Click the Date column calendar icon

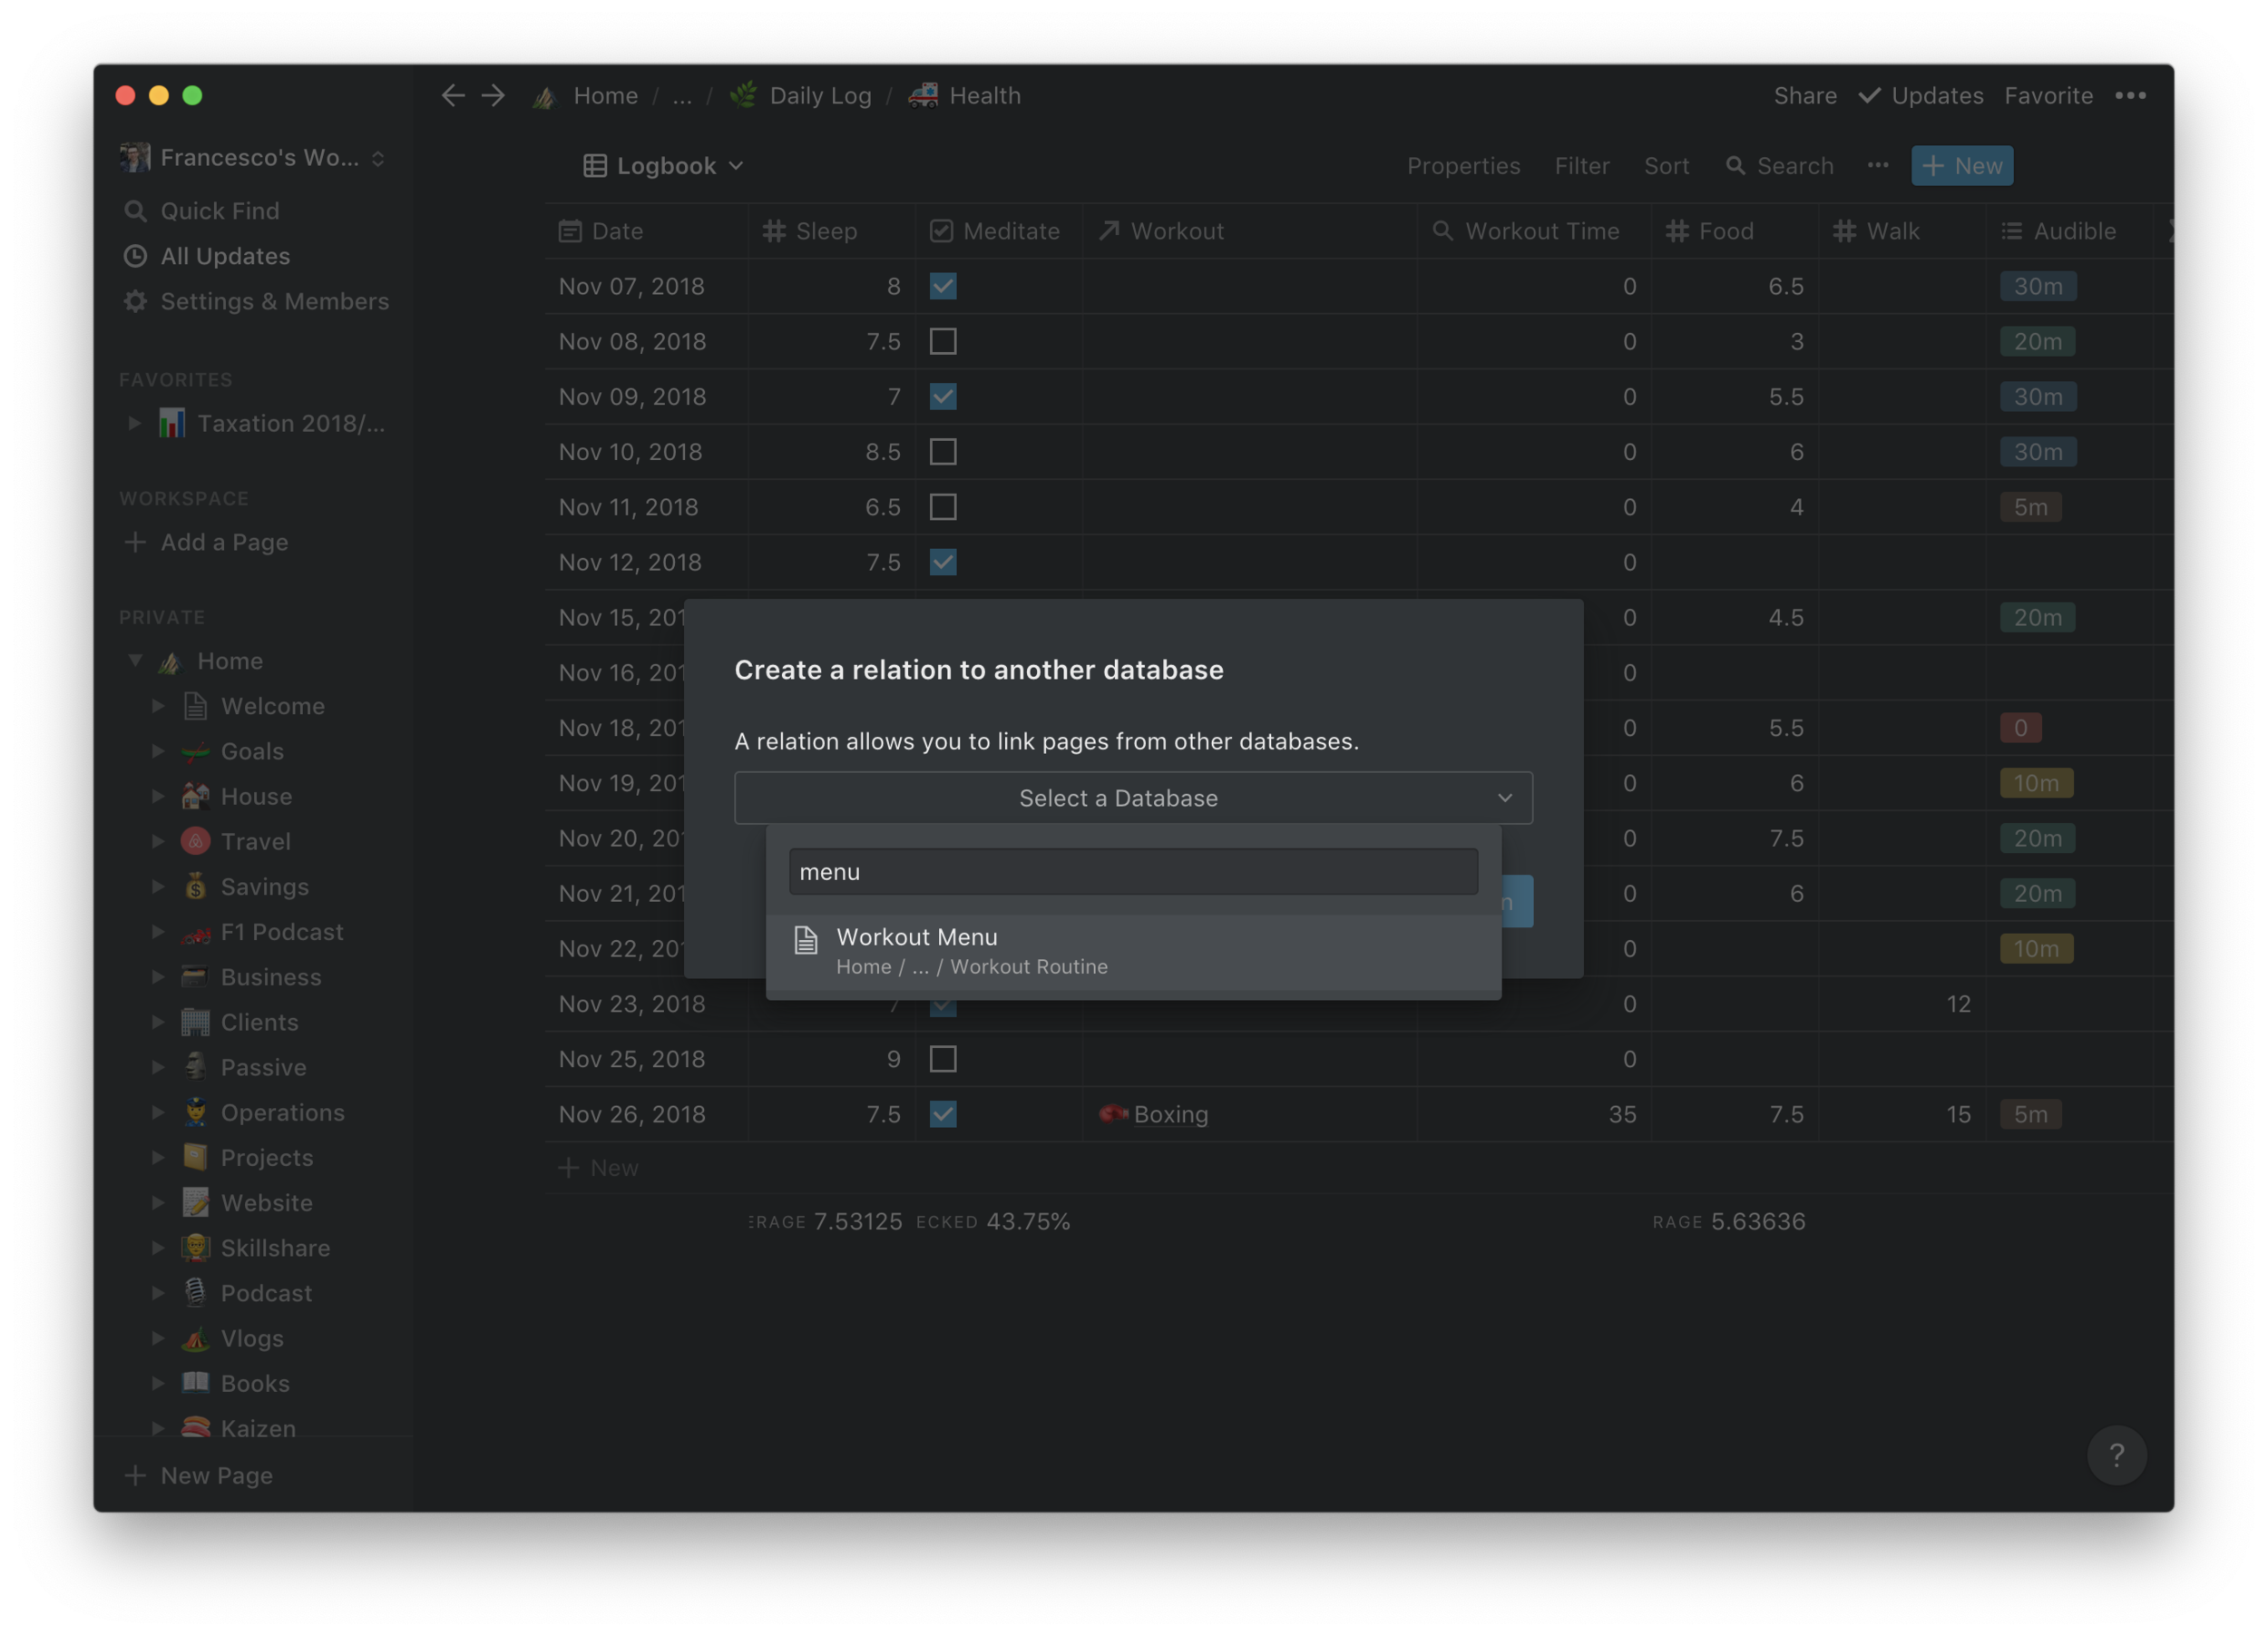pos(570,231)
